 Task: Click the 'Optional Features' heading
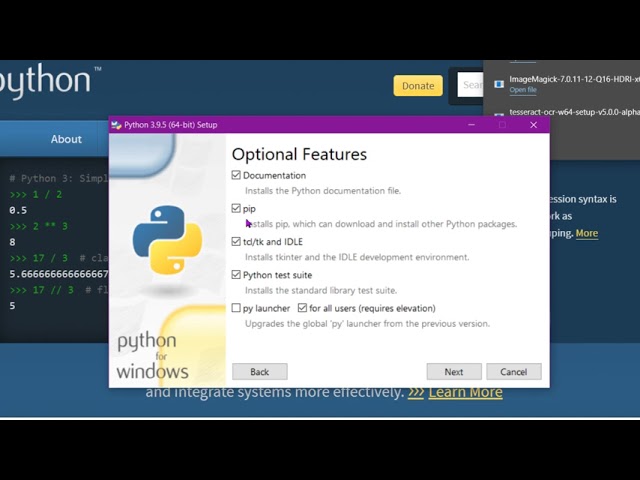pos(299,154)
